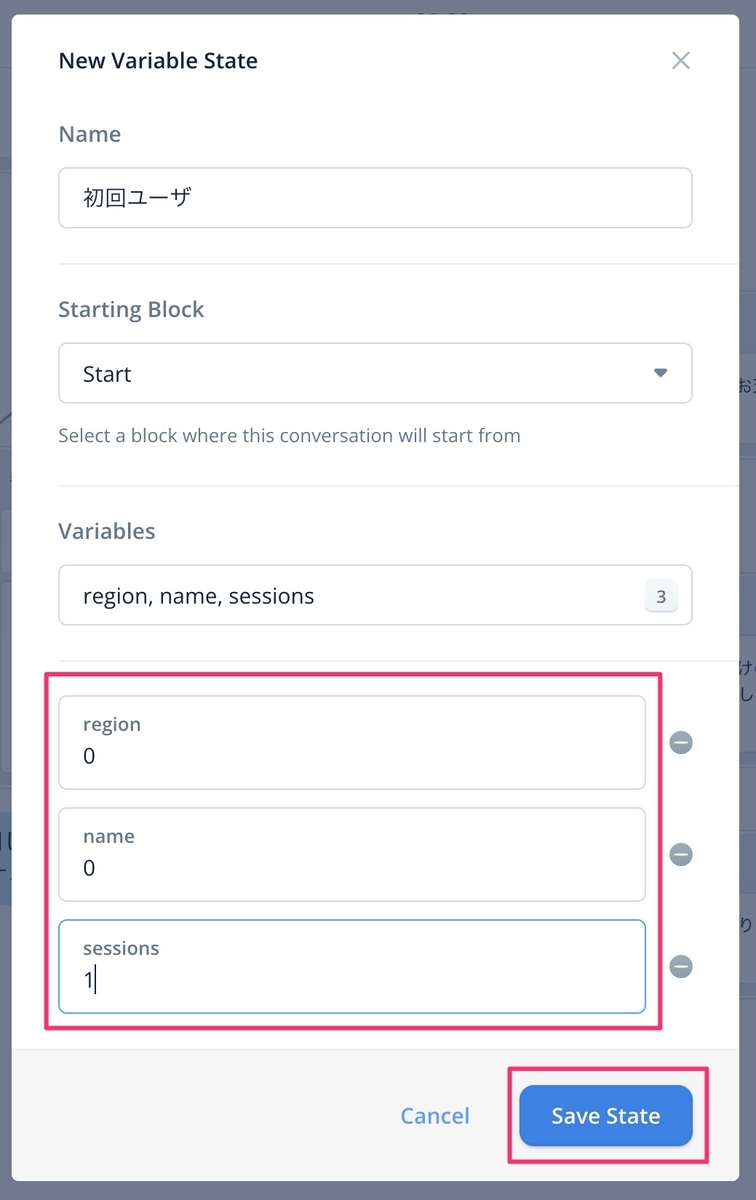Save the state with Save State

pyautogui.click(x=606, y=1116)
